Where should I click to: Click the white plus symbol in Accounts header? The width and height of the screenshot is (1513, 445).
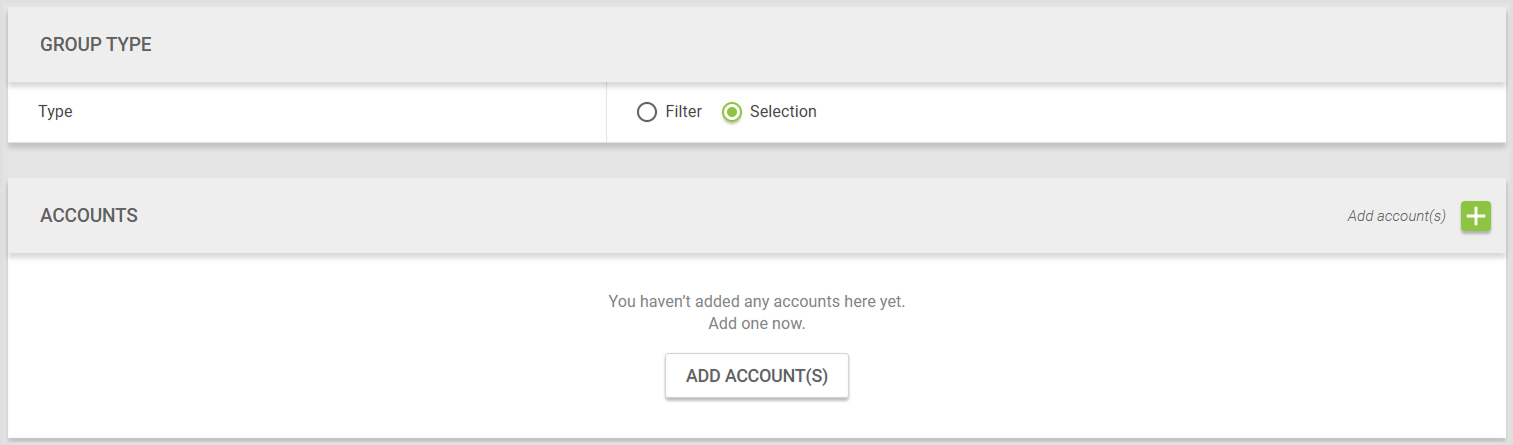click(x=1475, y=216)
